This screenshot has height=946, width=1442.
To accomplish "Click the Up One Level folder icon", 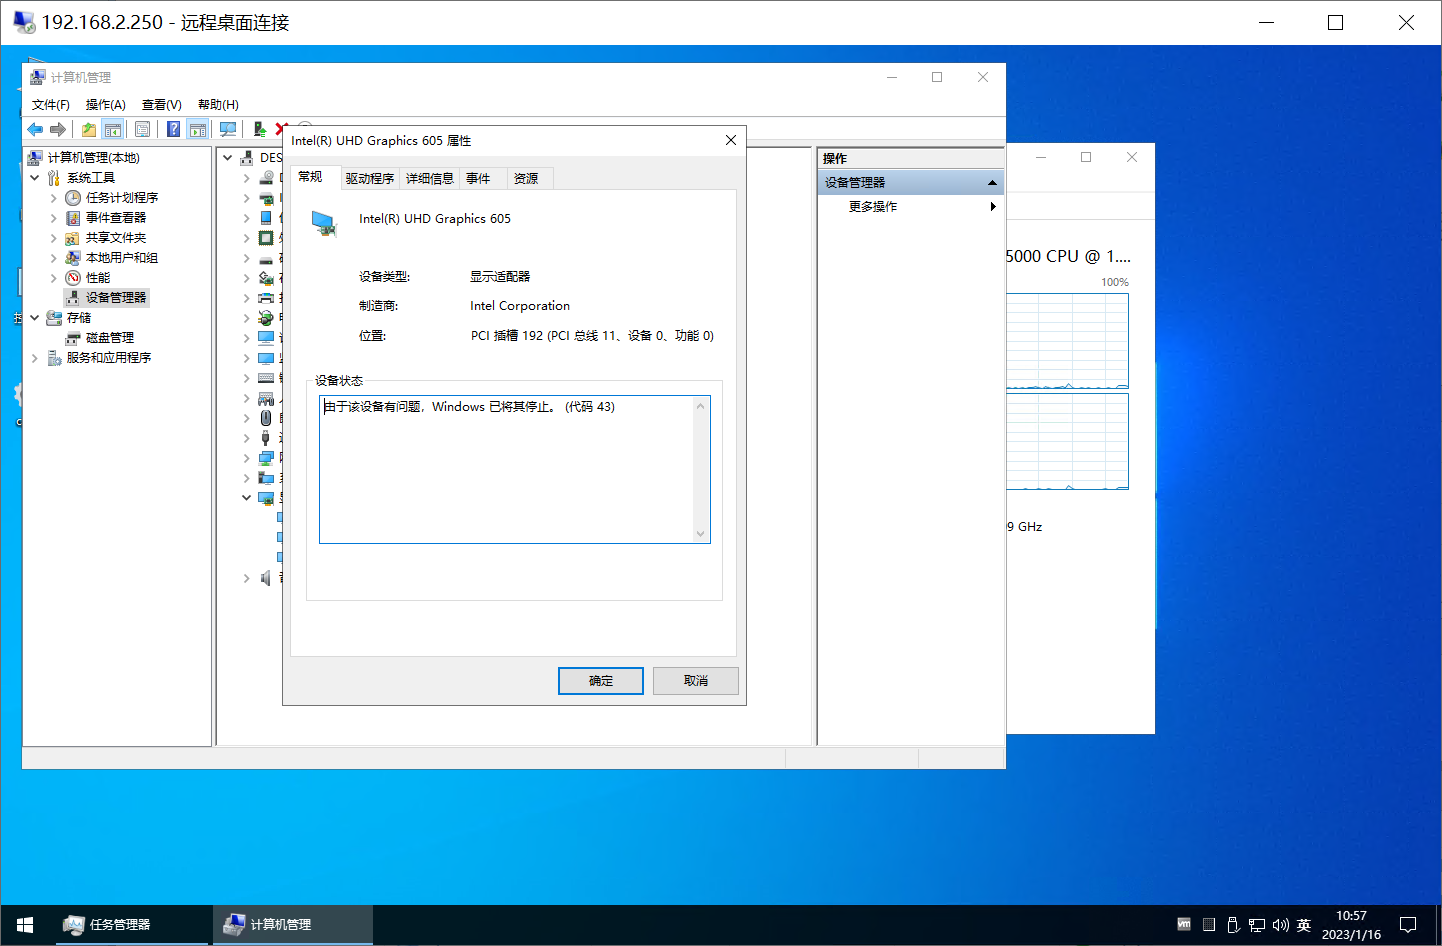I will (x=89, y=129).
